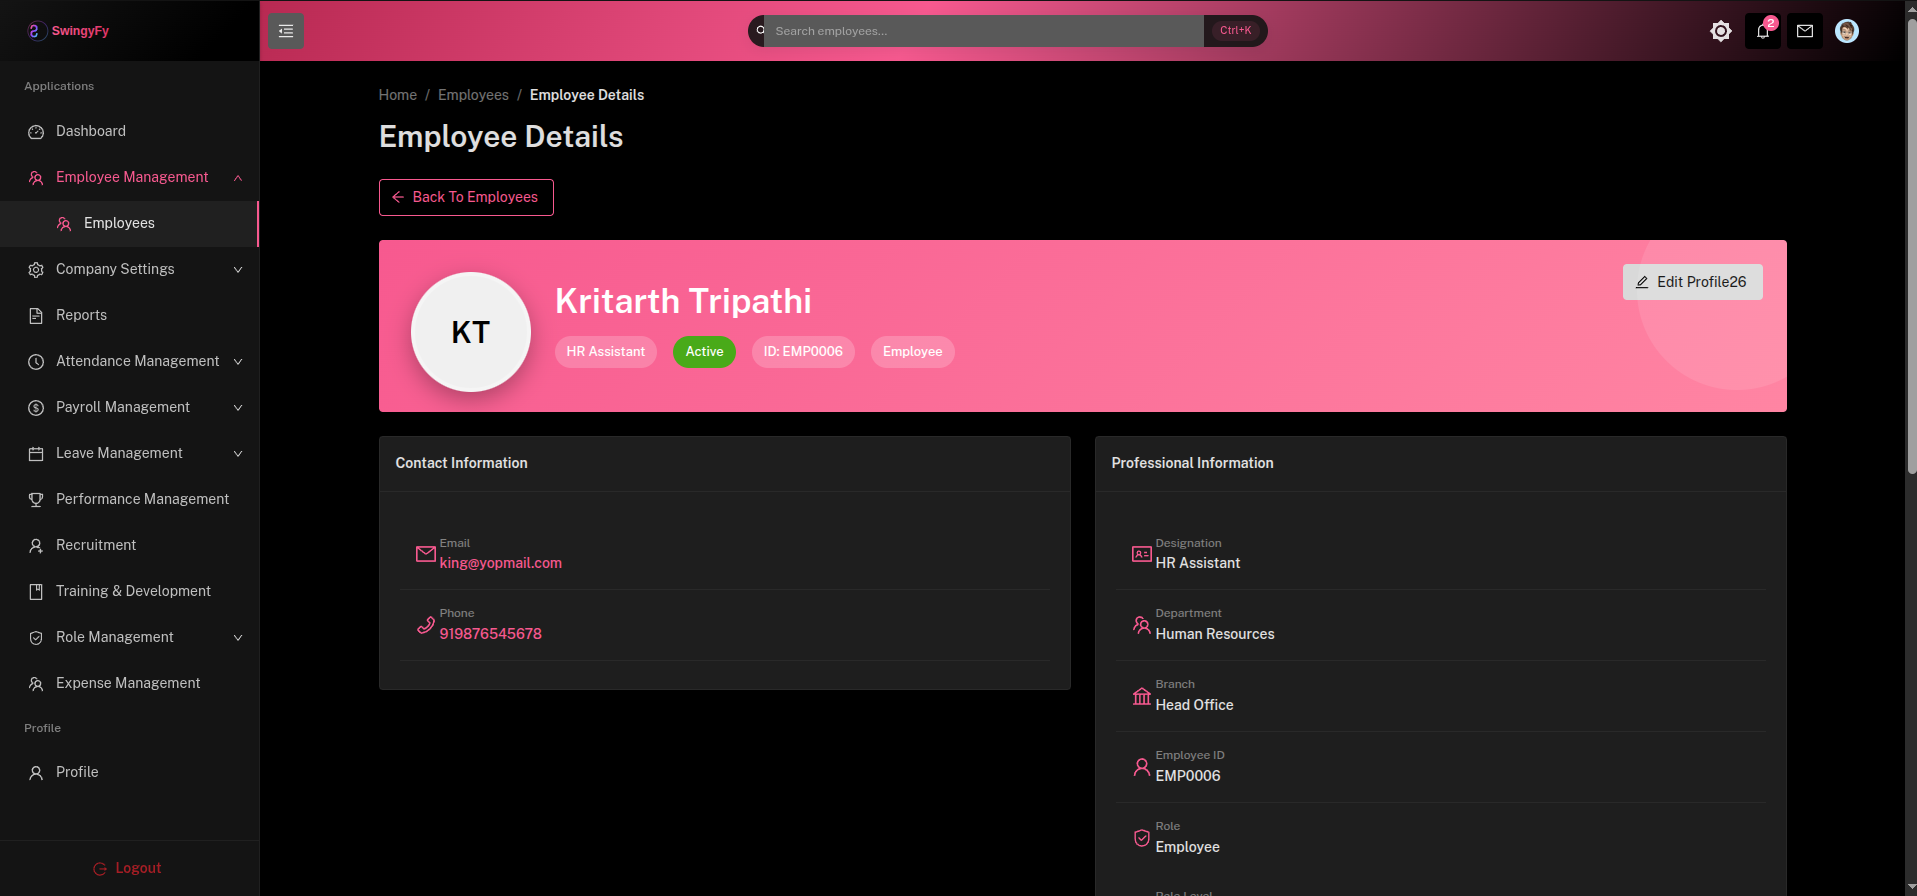Open the Dashboard menu item
The image size is (1917, 896).
(91, 132)
